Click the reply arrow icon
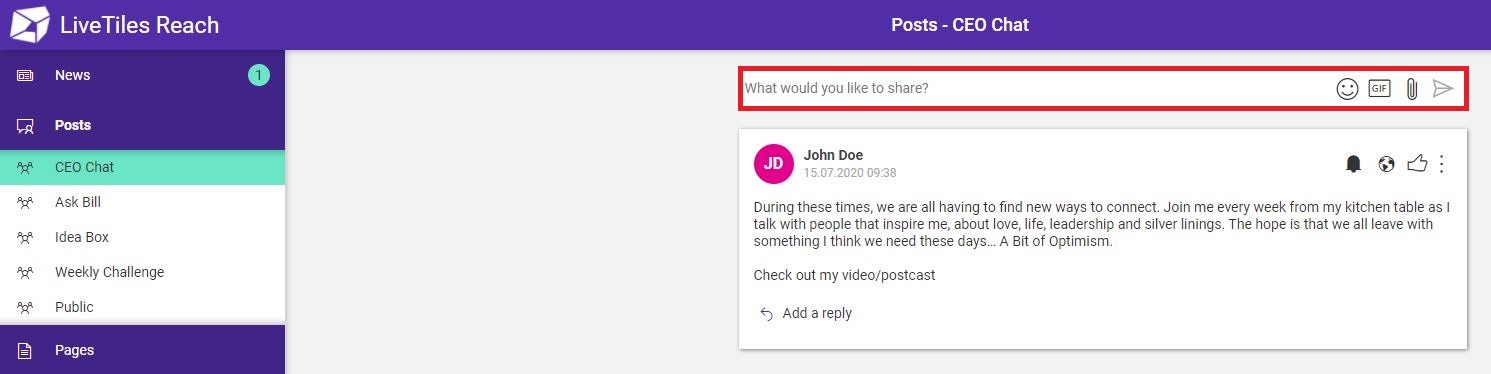The height and width of the screenshot is (374, 1491). coord(767,314)
